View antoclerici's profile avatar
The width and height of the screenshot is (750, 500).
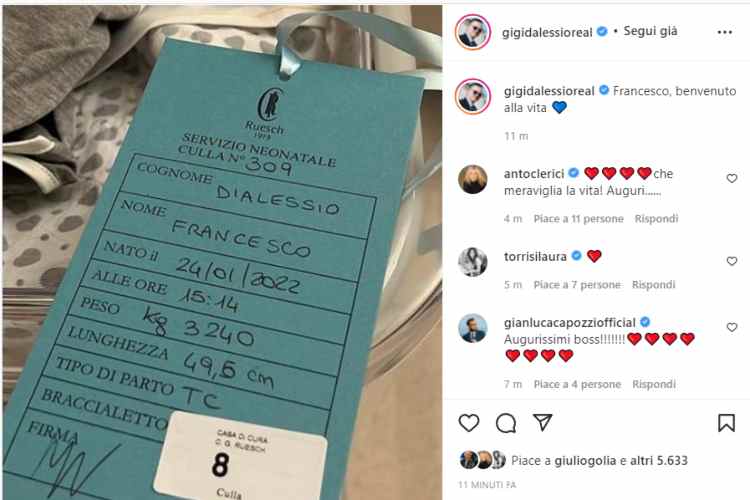point(473,179)
